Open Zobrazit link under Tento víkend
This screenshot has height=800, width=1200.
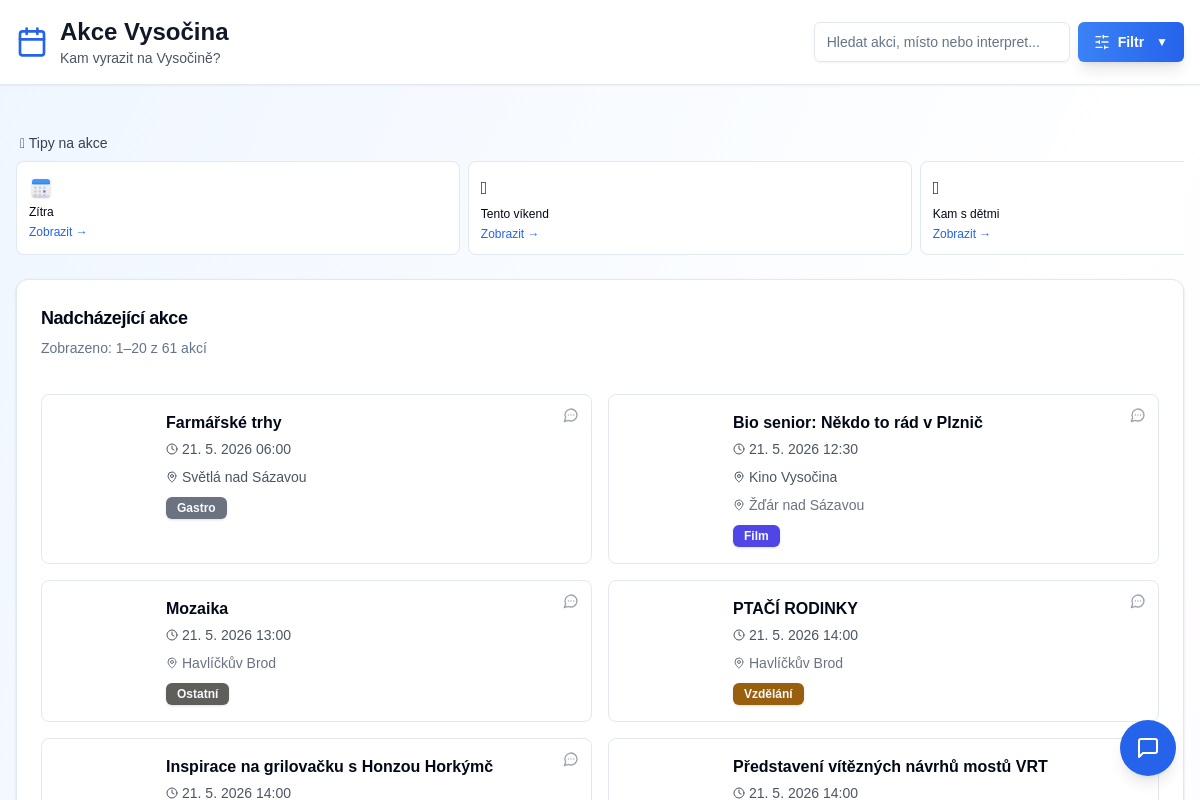tap(510, 234)
